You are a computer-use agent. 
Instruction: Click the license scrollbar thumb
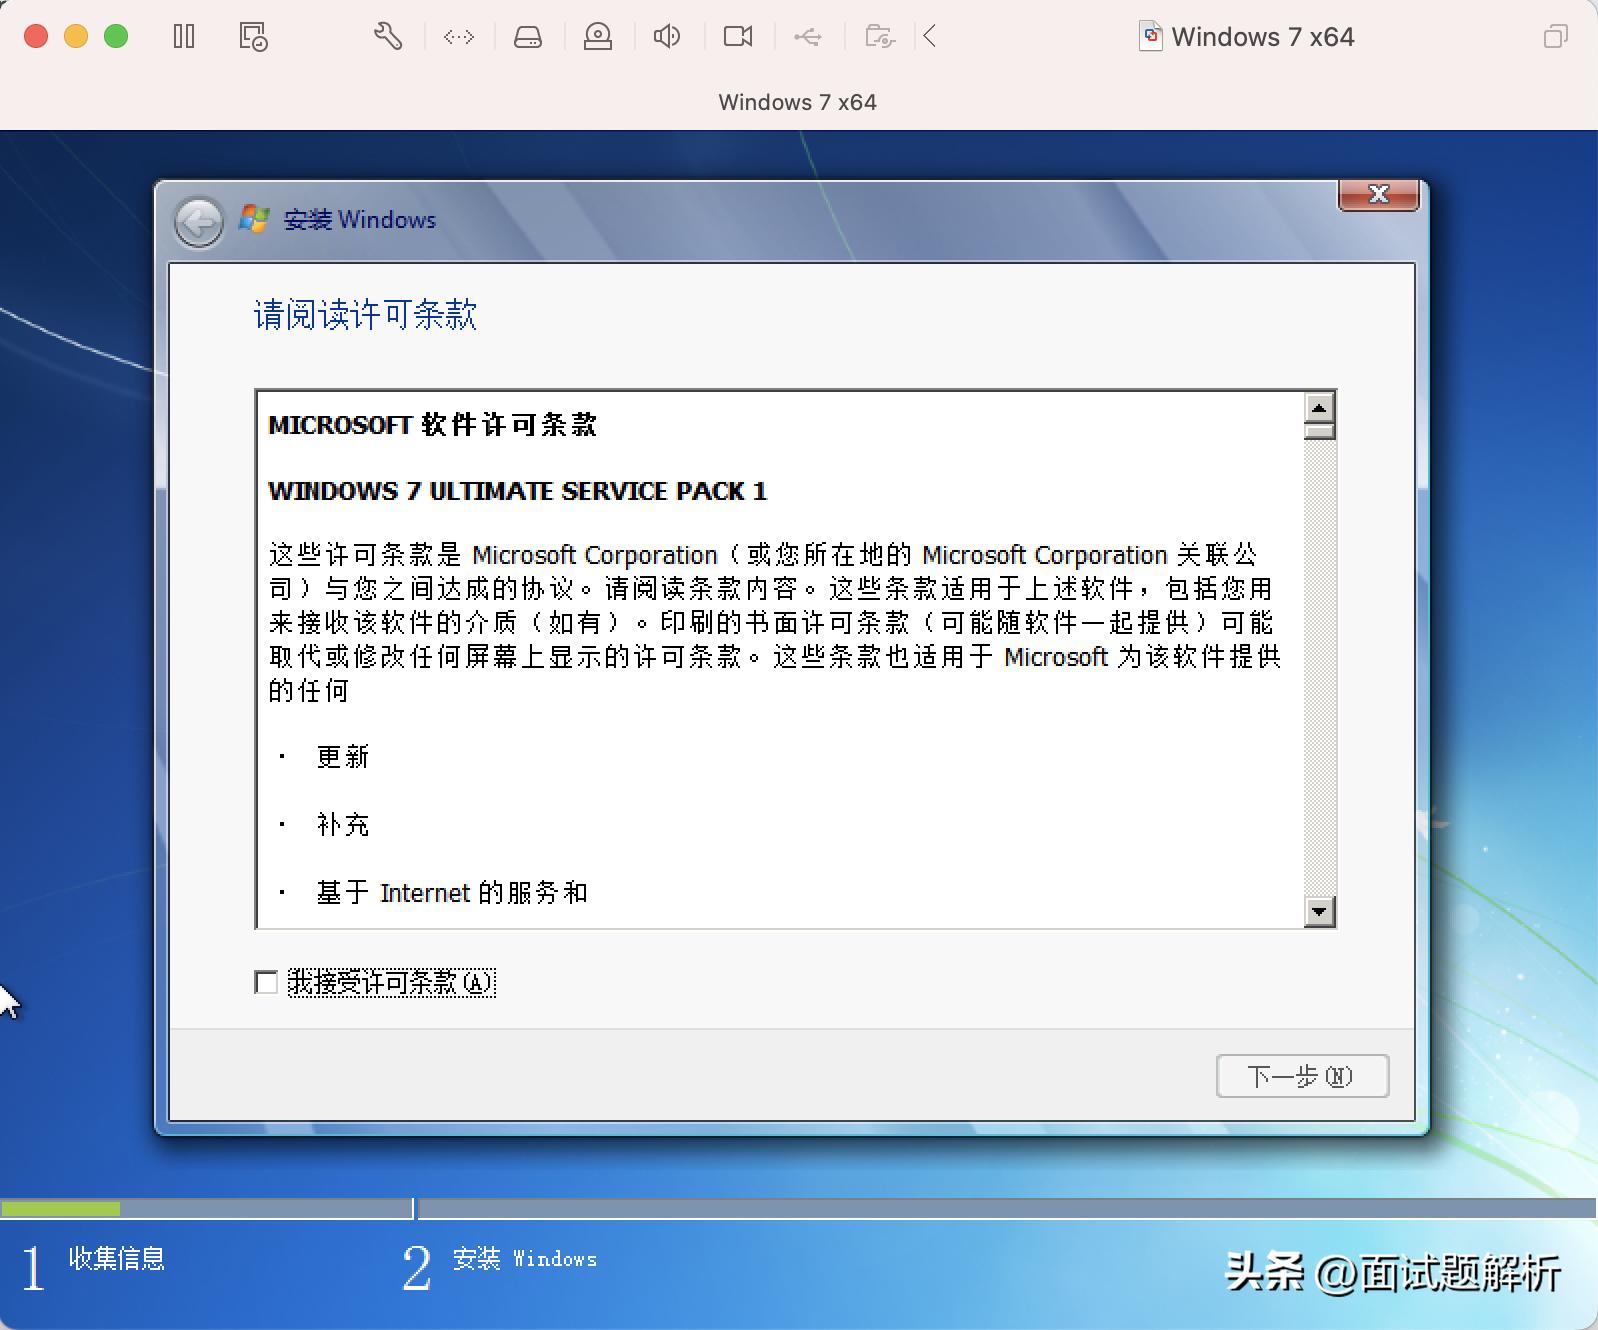pyautogui.click(x=1320, y=431)
